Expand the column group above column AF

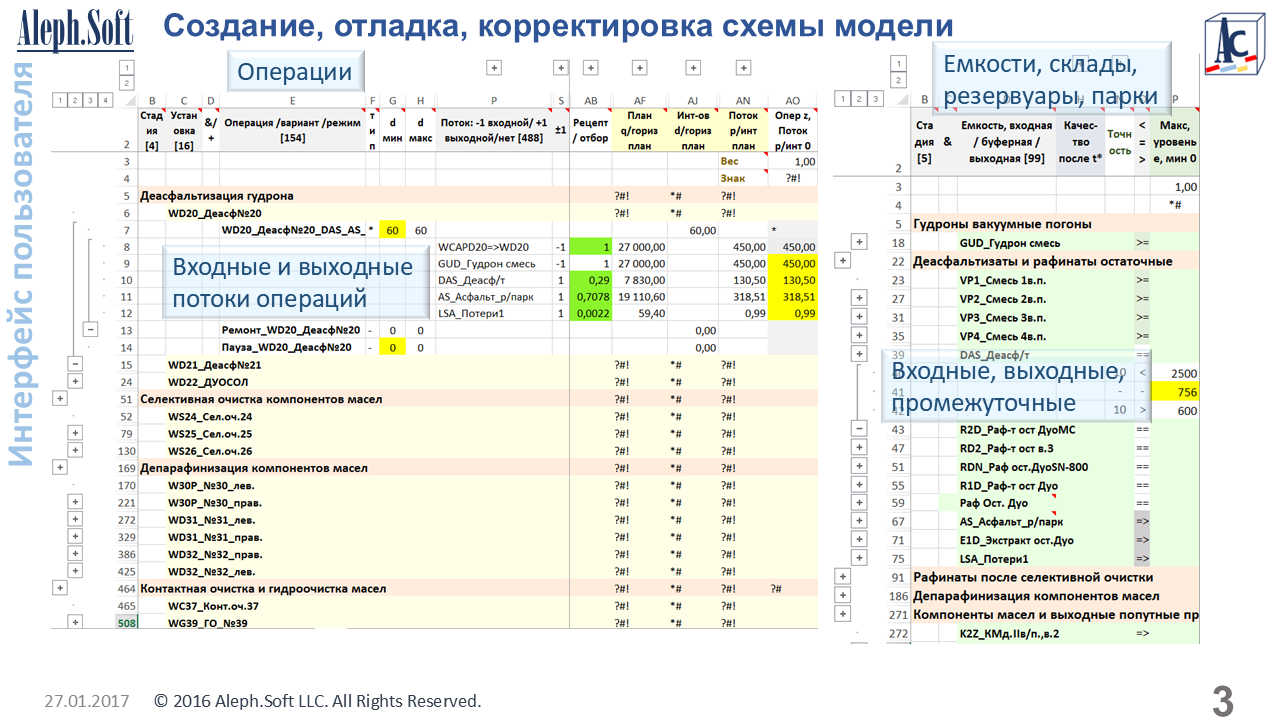[640, 68]
